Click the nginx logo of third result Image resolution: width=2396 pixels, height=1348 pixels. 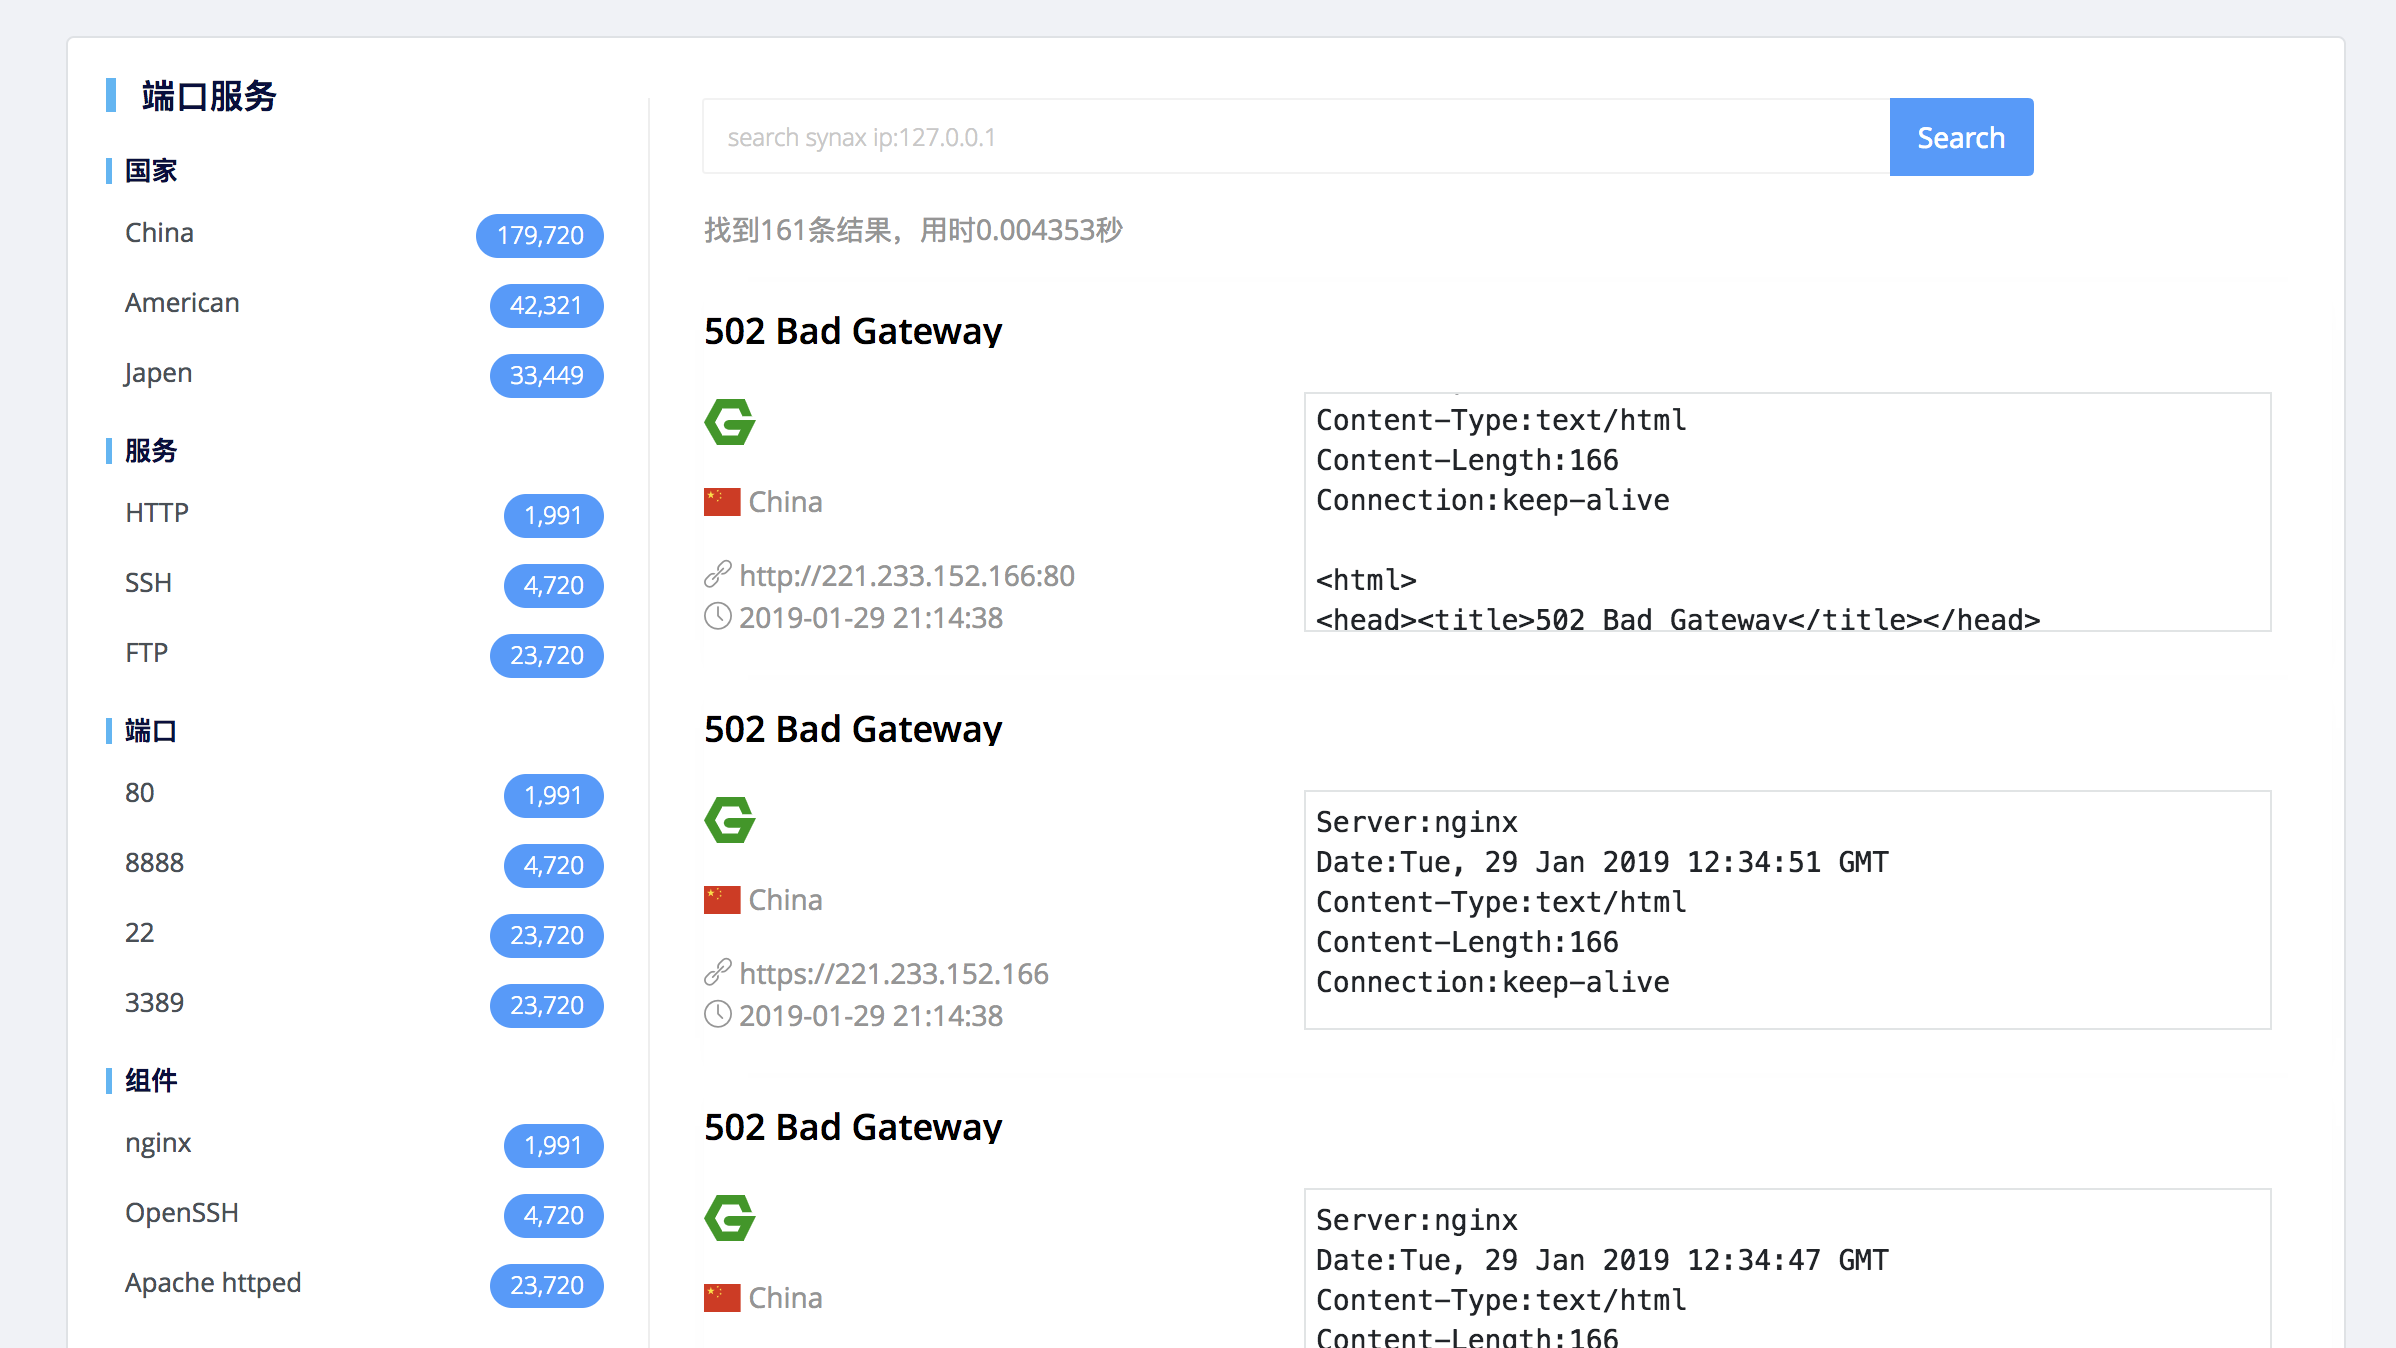[730, 1218]
